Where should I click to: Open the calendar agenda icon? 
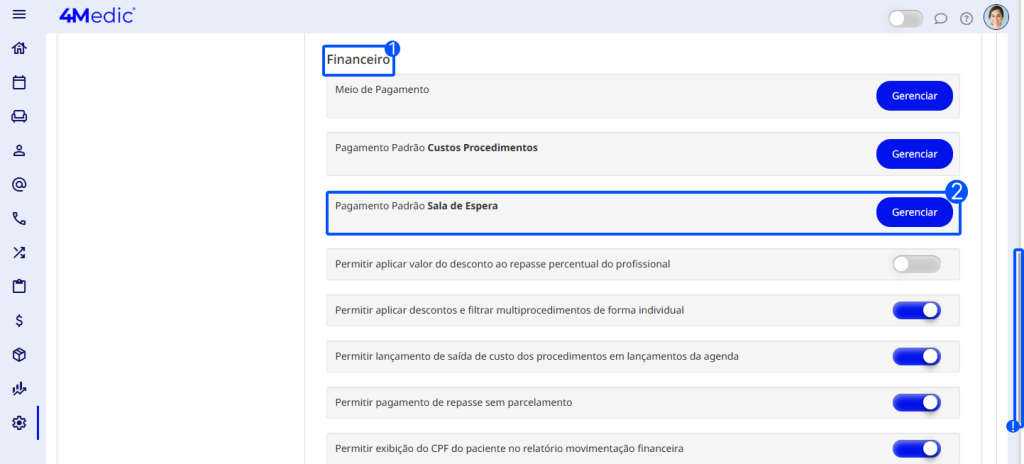coord(19,83)
